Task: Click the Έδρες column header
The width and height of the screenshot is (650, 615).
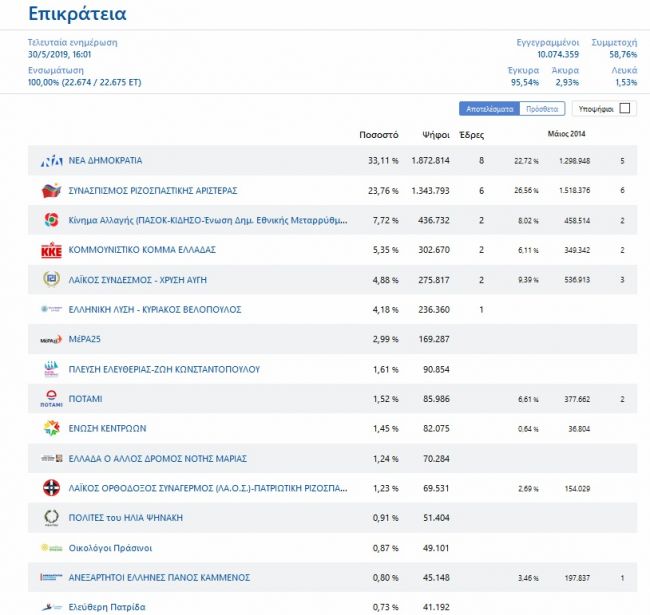Action: (471, 134)
